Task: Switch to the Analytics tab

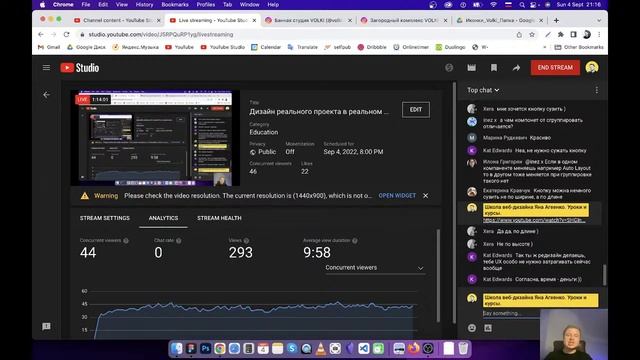Action: pyautogui.click(x=163, y=218)
